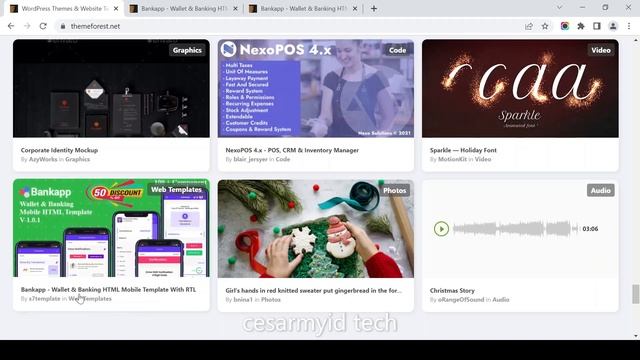Open the Sparkle Holiday Font thumbnail

(520, 88)
